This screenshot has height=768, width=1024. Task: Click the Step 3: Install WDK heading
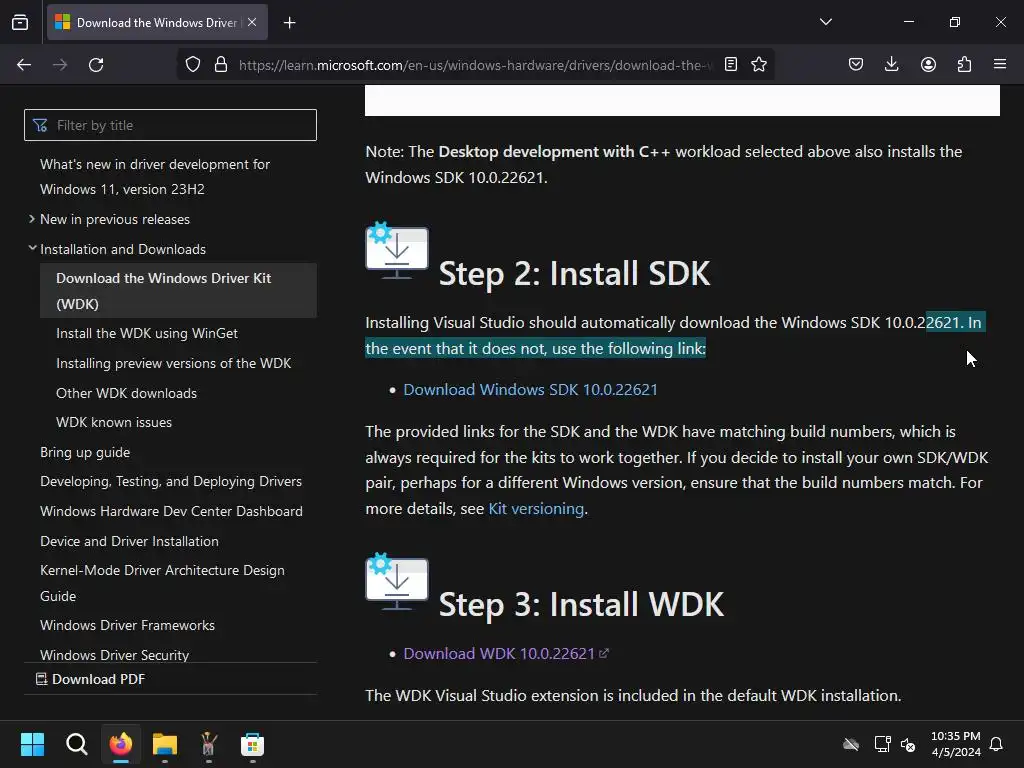(581, 604)
